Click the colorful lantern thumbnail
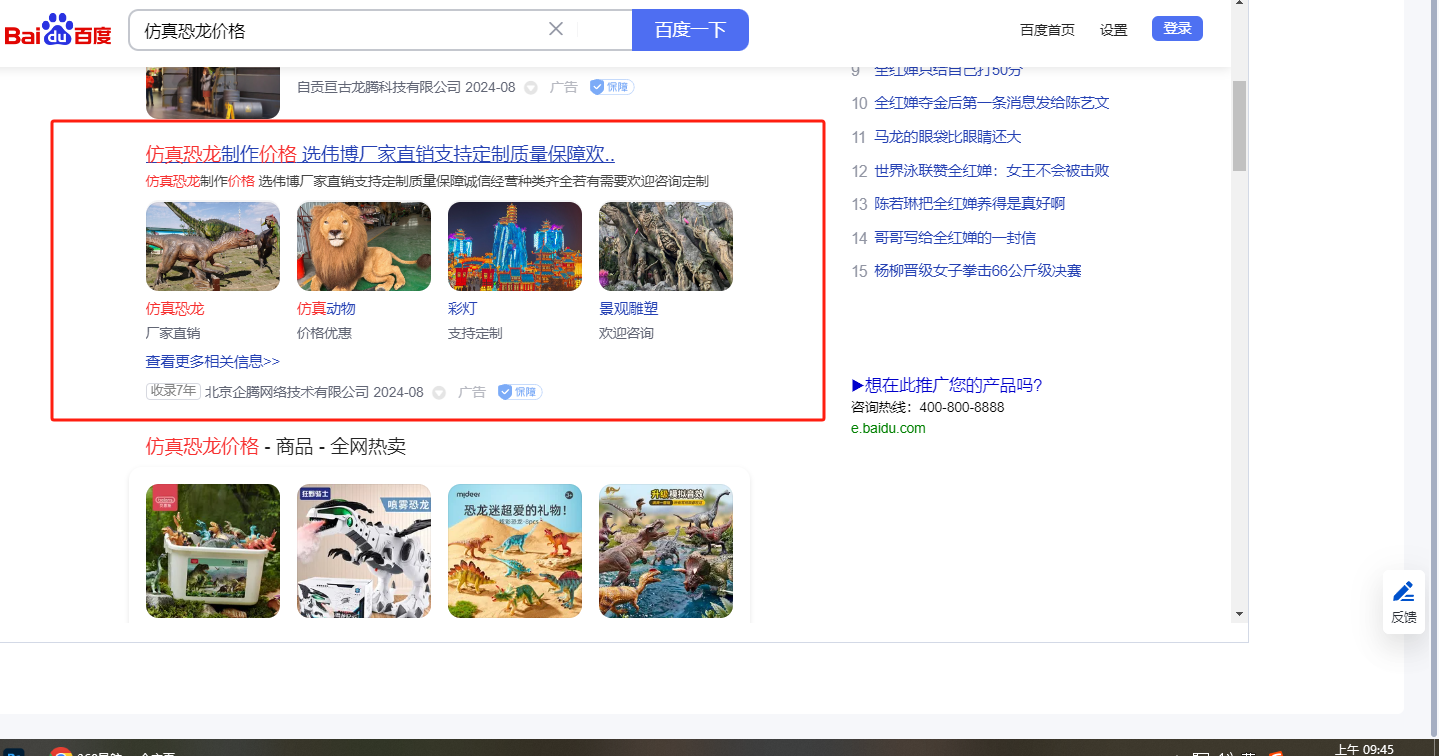The image size is (1439, 756). (515, 247)
